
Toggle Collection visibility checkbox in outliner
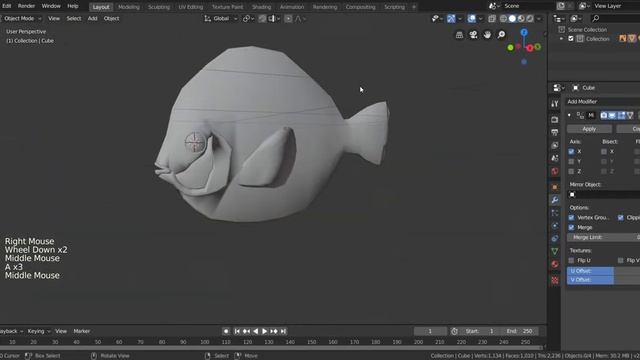(x=571, y=39)
